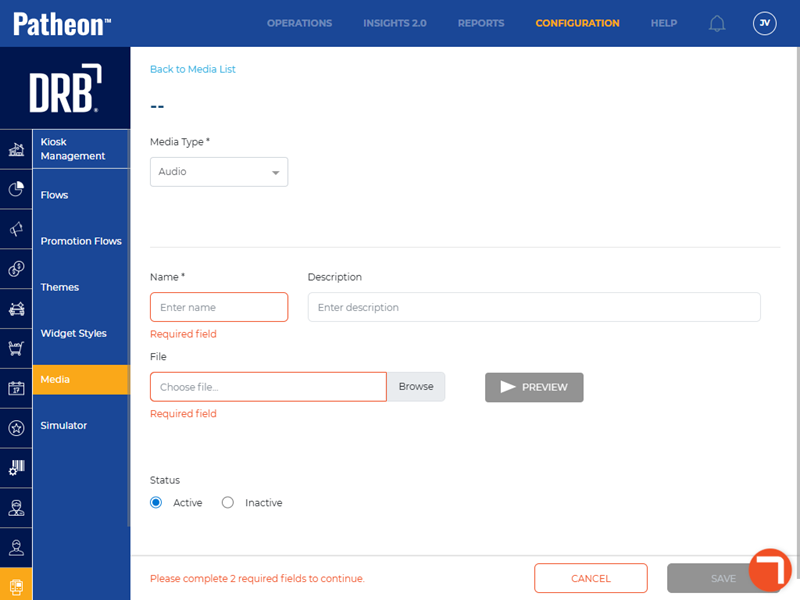Click the shopping cart sidebar icon

coord(16,348)
